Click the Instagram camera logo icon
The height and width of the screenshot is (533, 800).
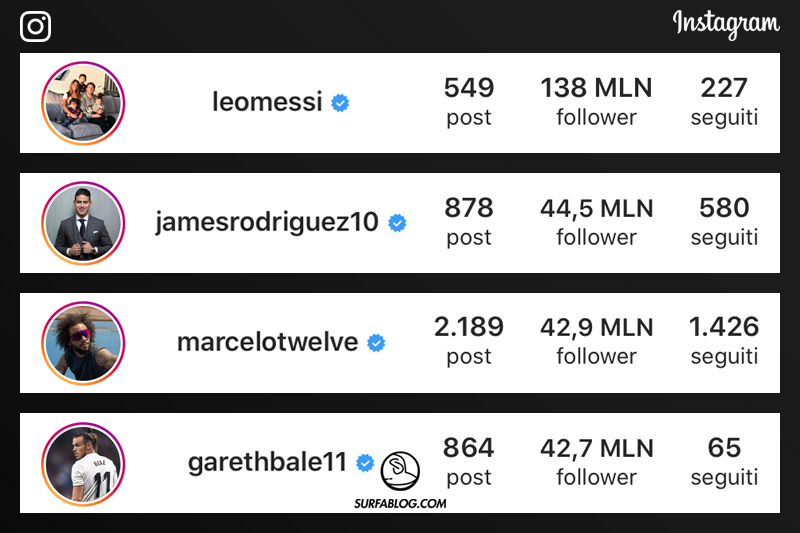(x=36, y=26)
